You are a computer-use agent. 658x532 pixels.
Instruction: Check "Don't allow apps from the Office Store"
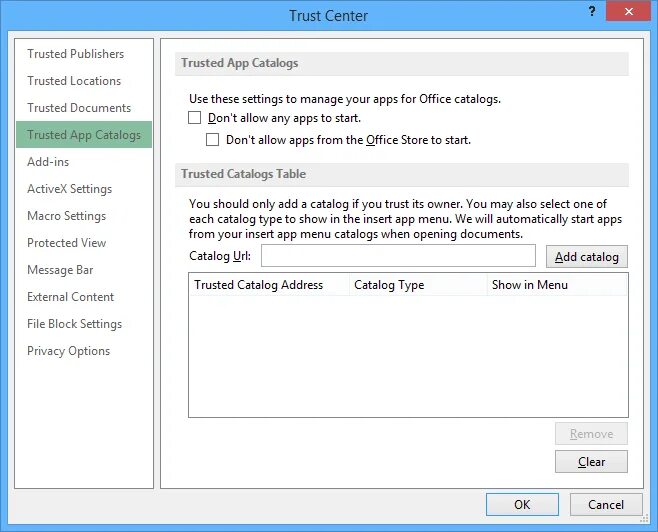(212, 139)
